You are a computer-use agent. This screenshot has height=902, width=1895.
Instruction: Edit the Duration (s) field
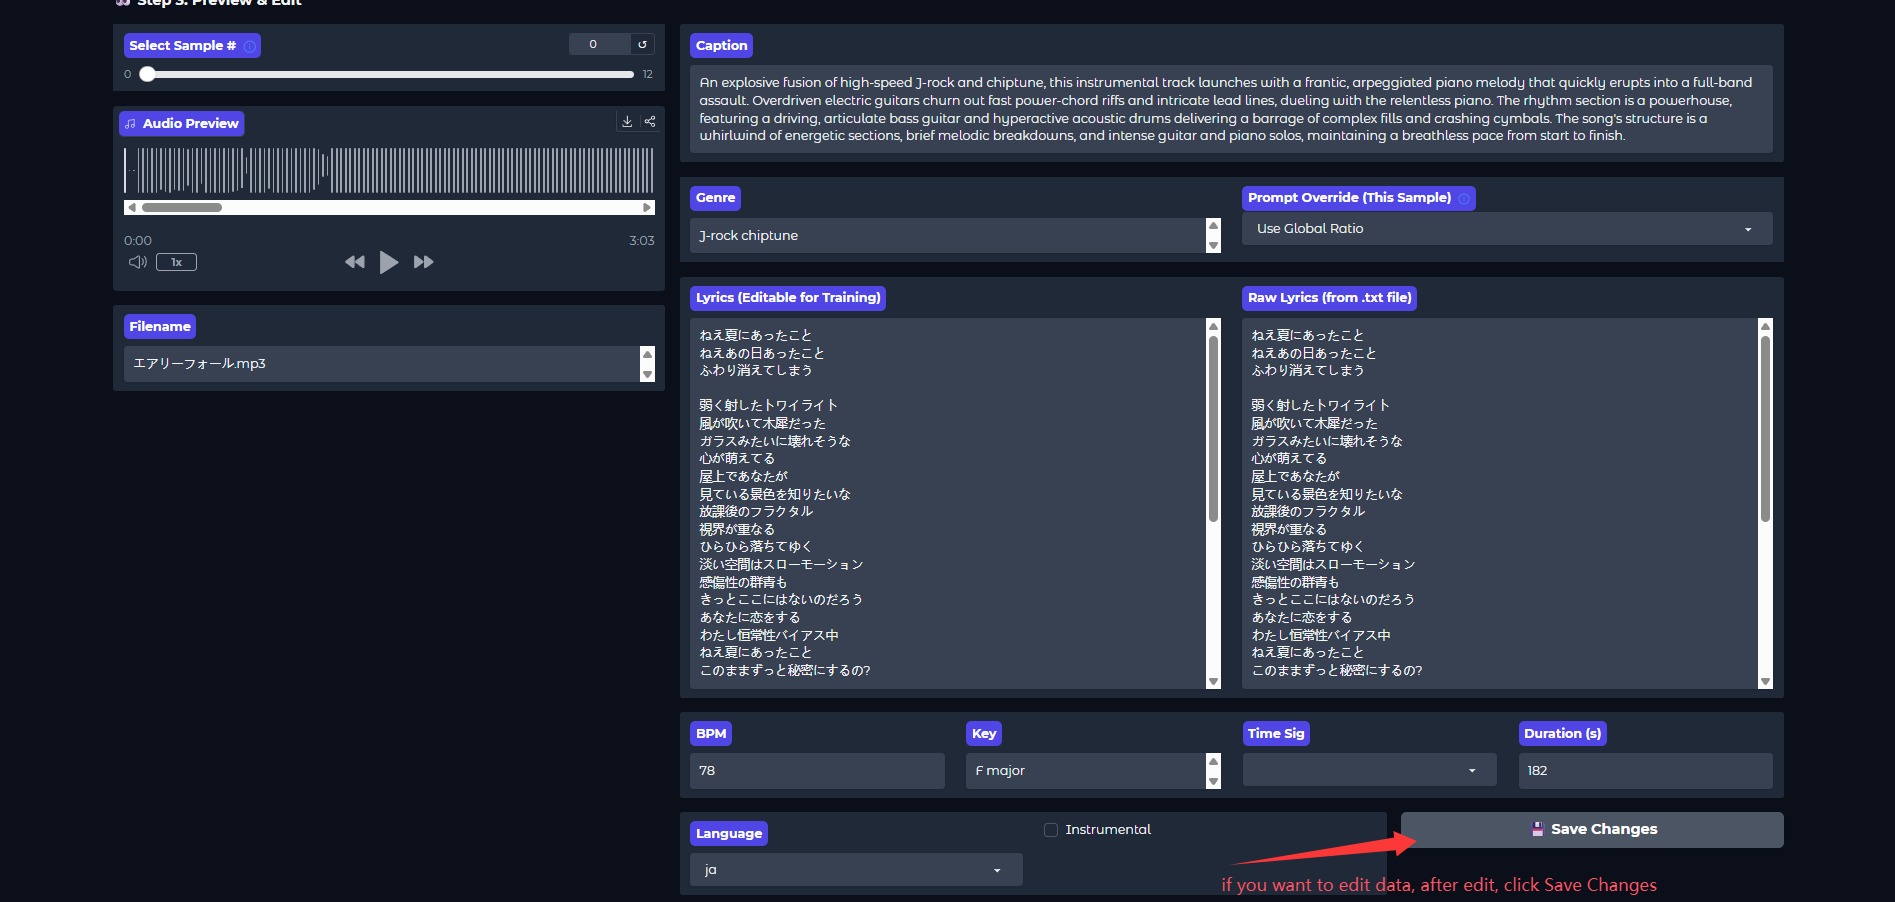tap(1645, 771)
